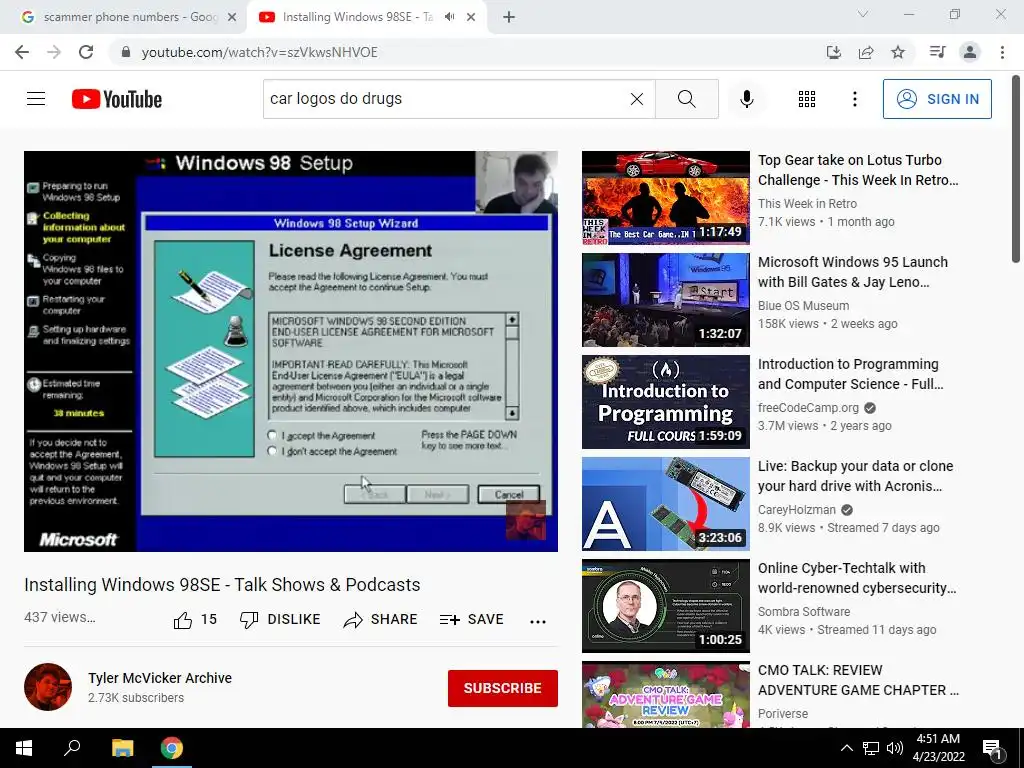Go forward with the browser forward arrow
Screen dimensions: 1024x768
click(54, 52)
